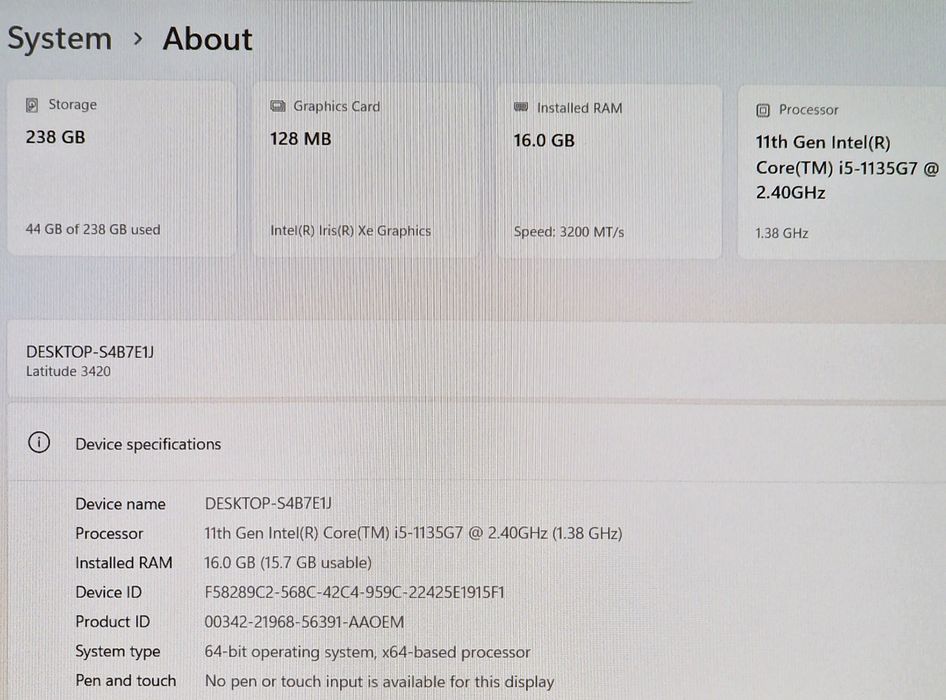
Task: Click DESKTOP-S4B7E1J header above Latitude 3420
Action: (90, 352)
